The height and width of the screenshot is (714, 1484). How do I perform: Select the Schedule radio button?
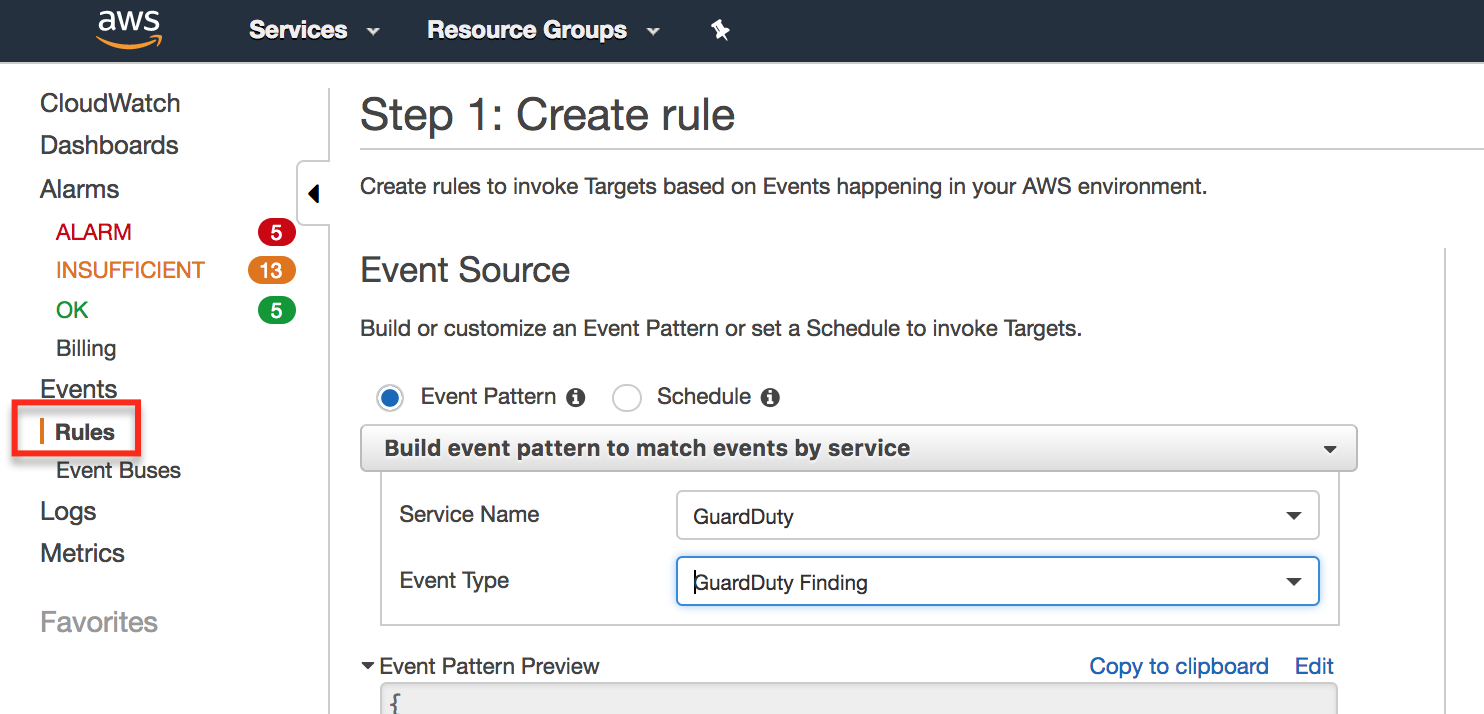tap(627, 398)
